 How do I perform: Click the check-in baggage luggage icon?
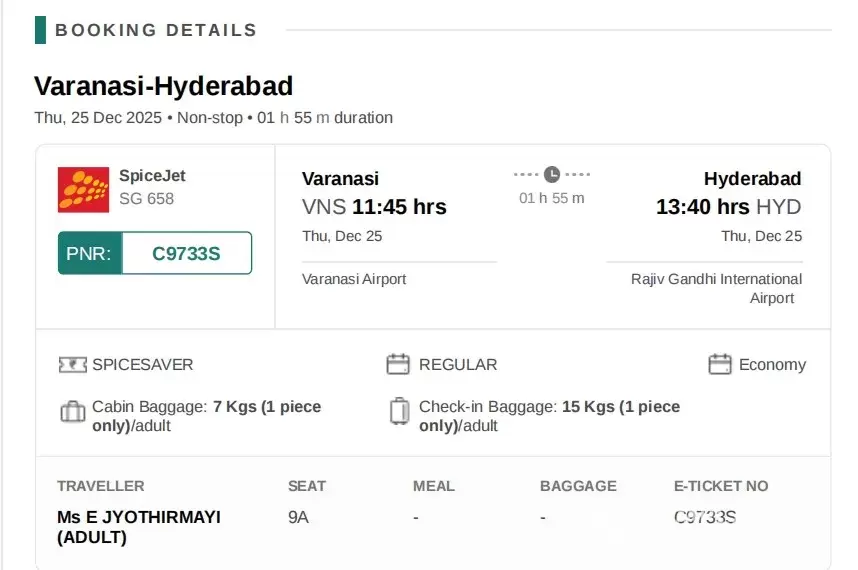[399, 411]
